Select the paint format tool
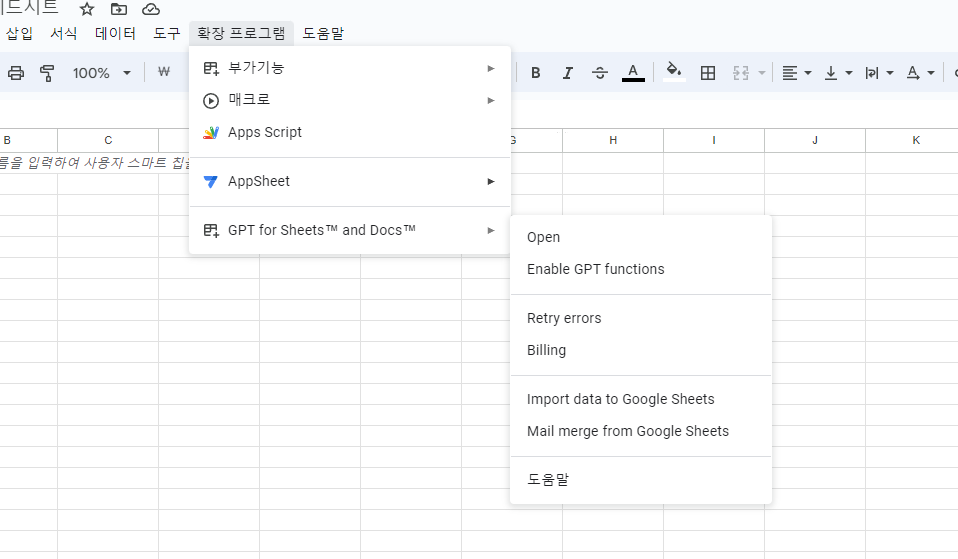958x559 pixels. (47, 73)
